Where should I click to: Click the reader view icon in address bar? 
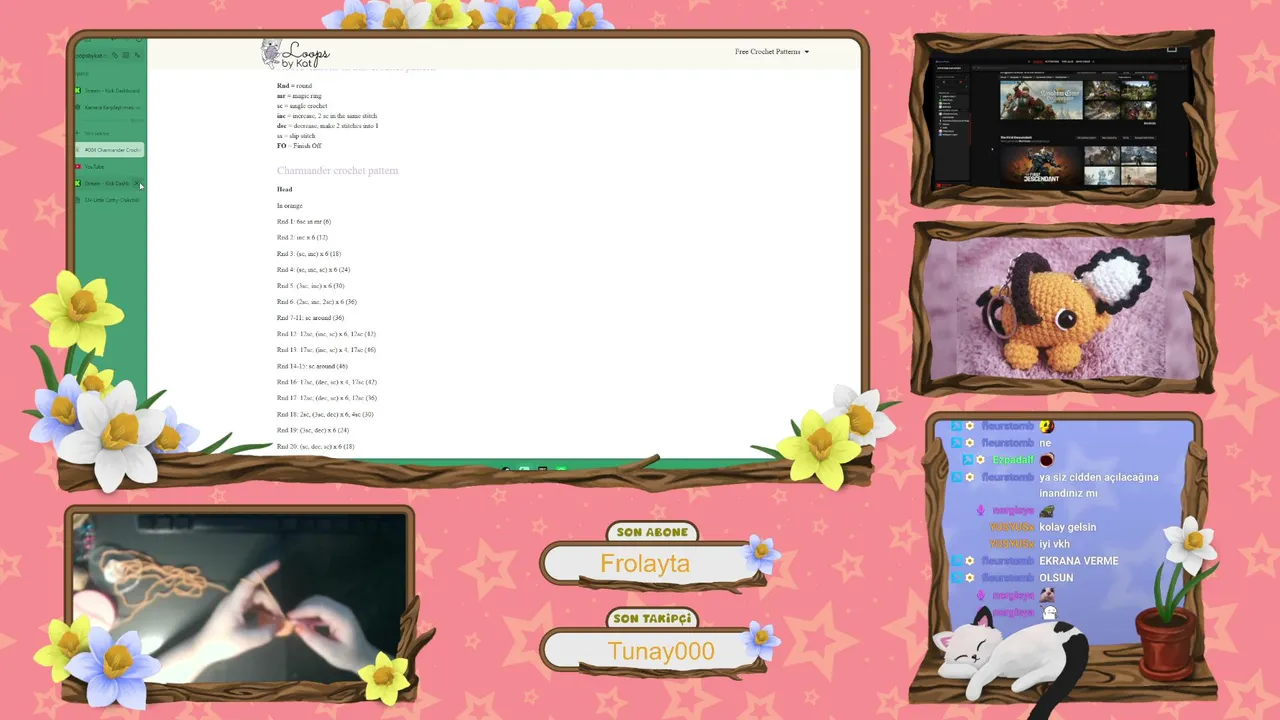click(126, 56)
